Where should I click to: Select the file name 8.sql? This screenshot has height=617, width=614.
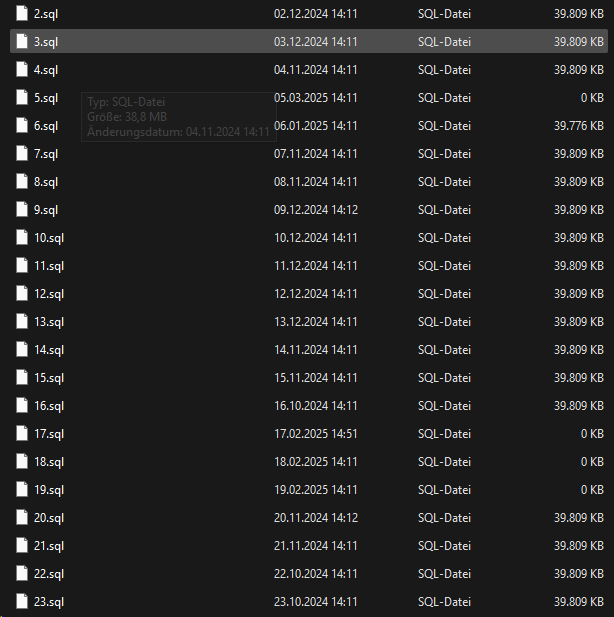click(x=46, y=182)
